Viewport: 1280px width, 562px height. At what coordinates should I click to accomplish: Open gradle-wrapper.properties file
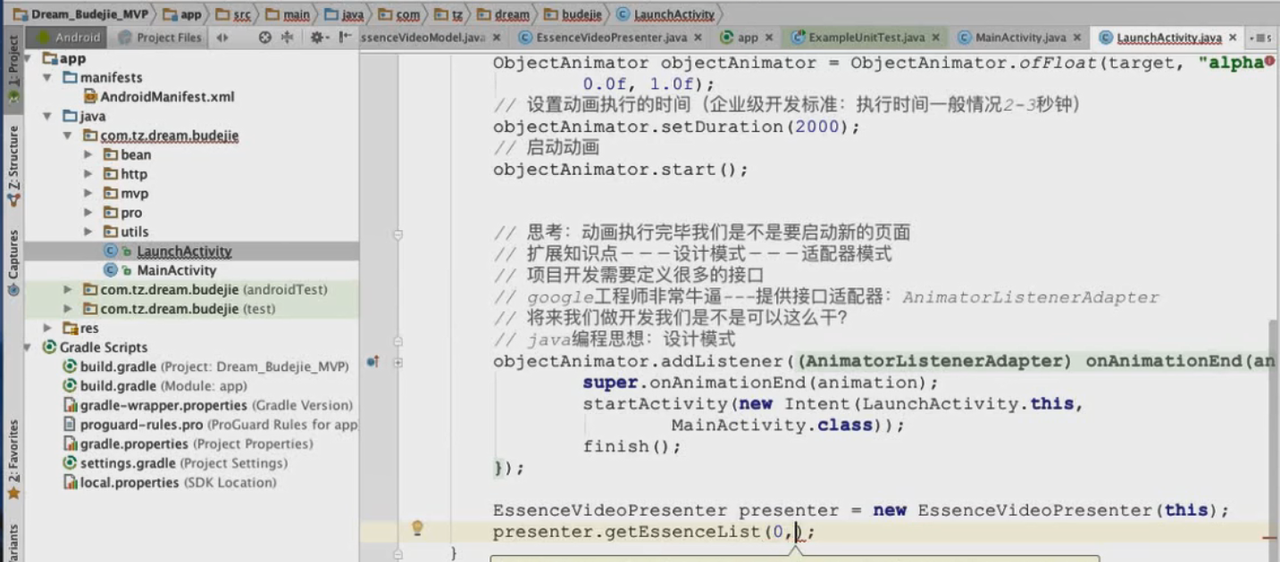click(208, 406)
